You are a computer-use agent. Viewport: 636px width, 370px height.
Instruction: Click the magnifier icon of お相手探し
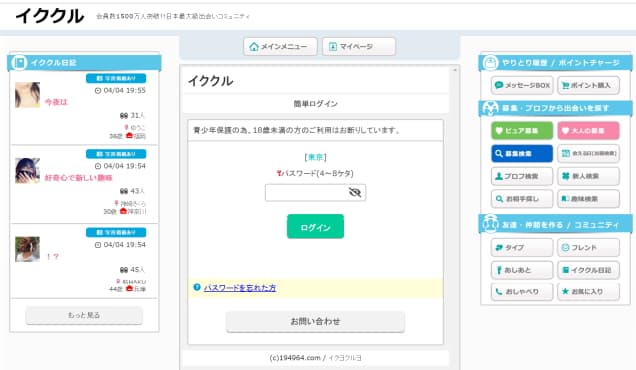[499, 199]
